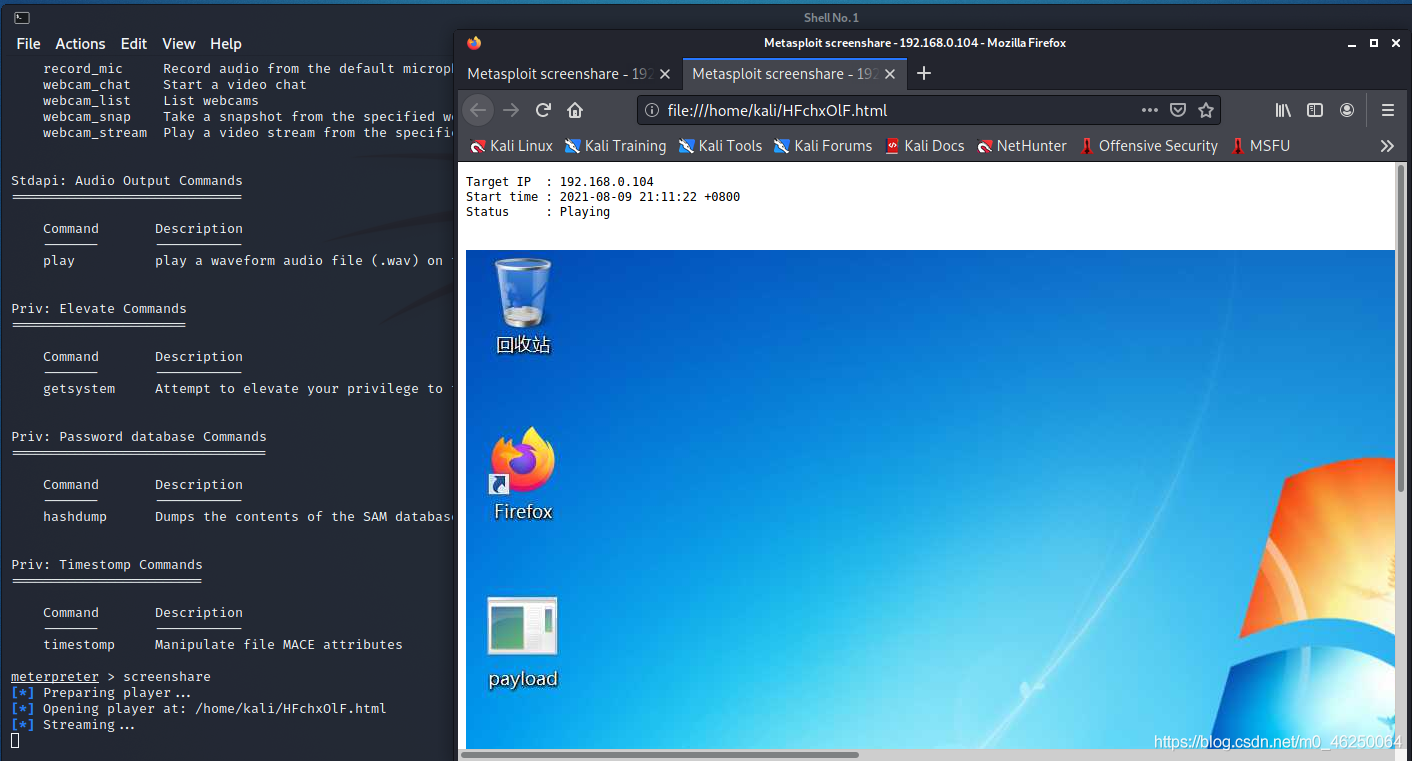
Task: Click the 'Status : Playing' text
Action: point(538,212)
